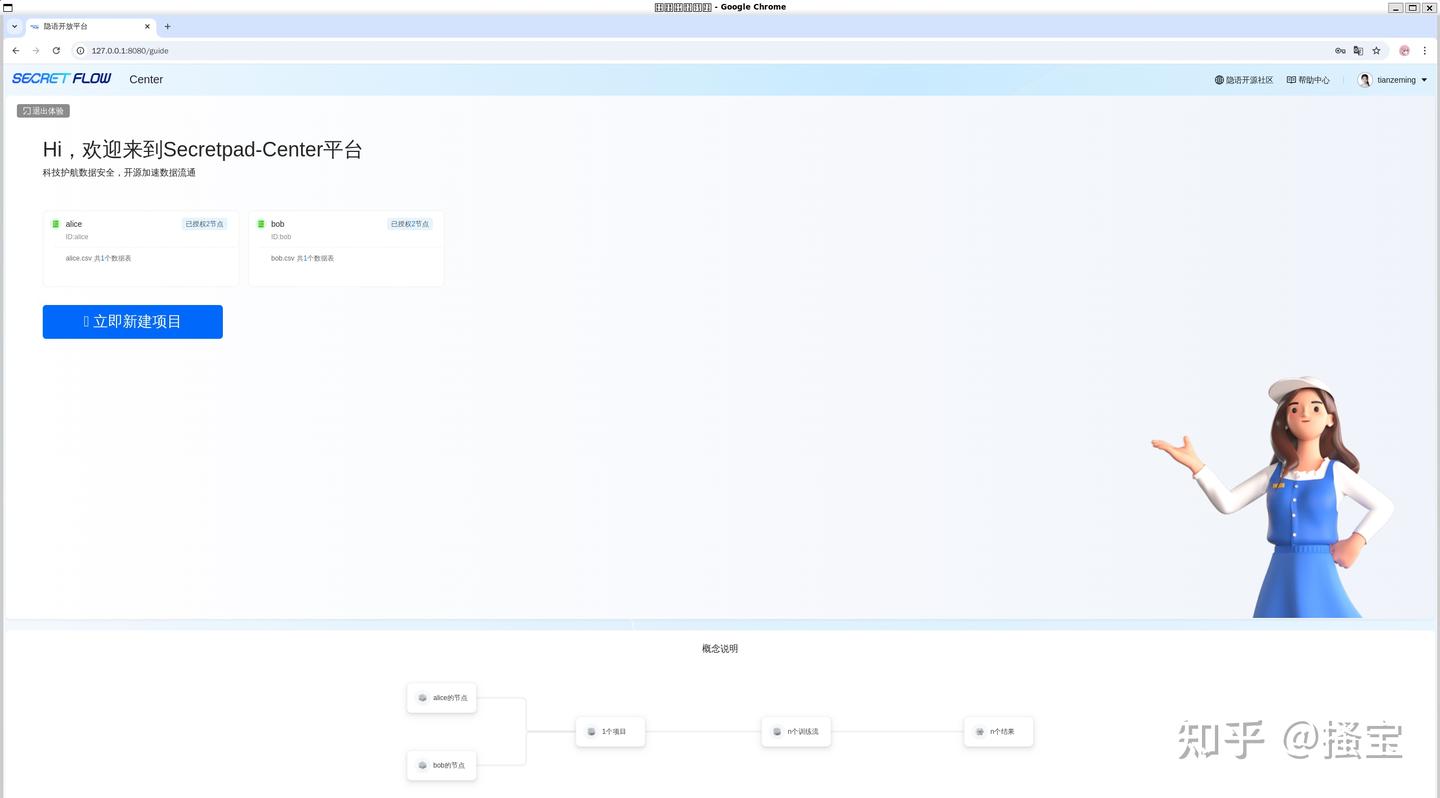Click the SECRET FLOW logo in the header
1440x798 pixels.
60,78
